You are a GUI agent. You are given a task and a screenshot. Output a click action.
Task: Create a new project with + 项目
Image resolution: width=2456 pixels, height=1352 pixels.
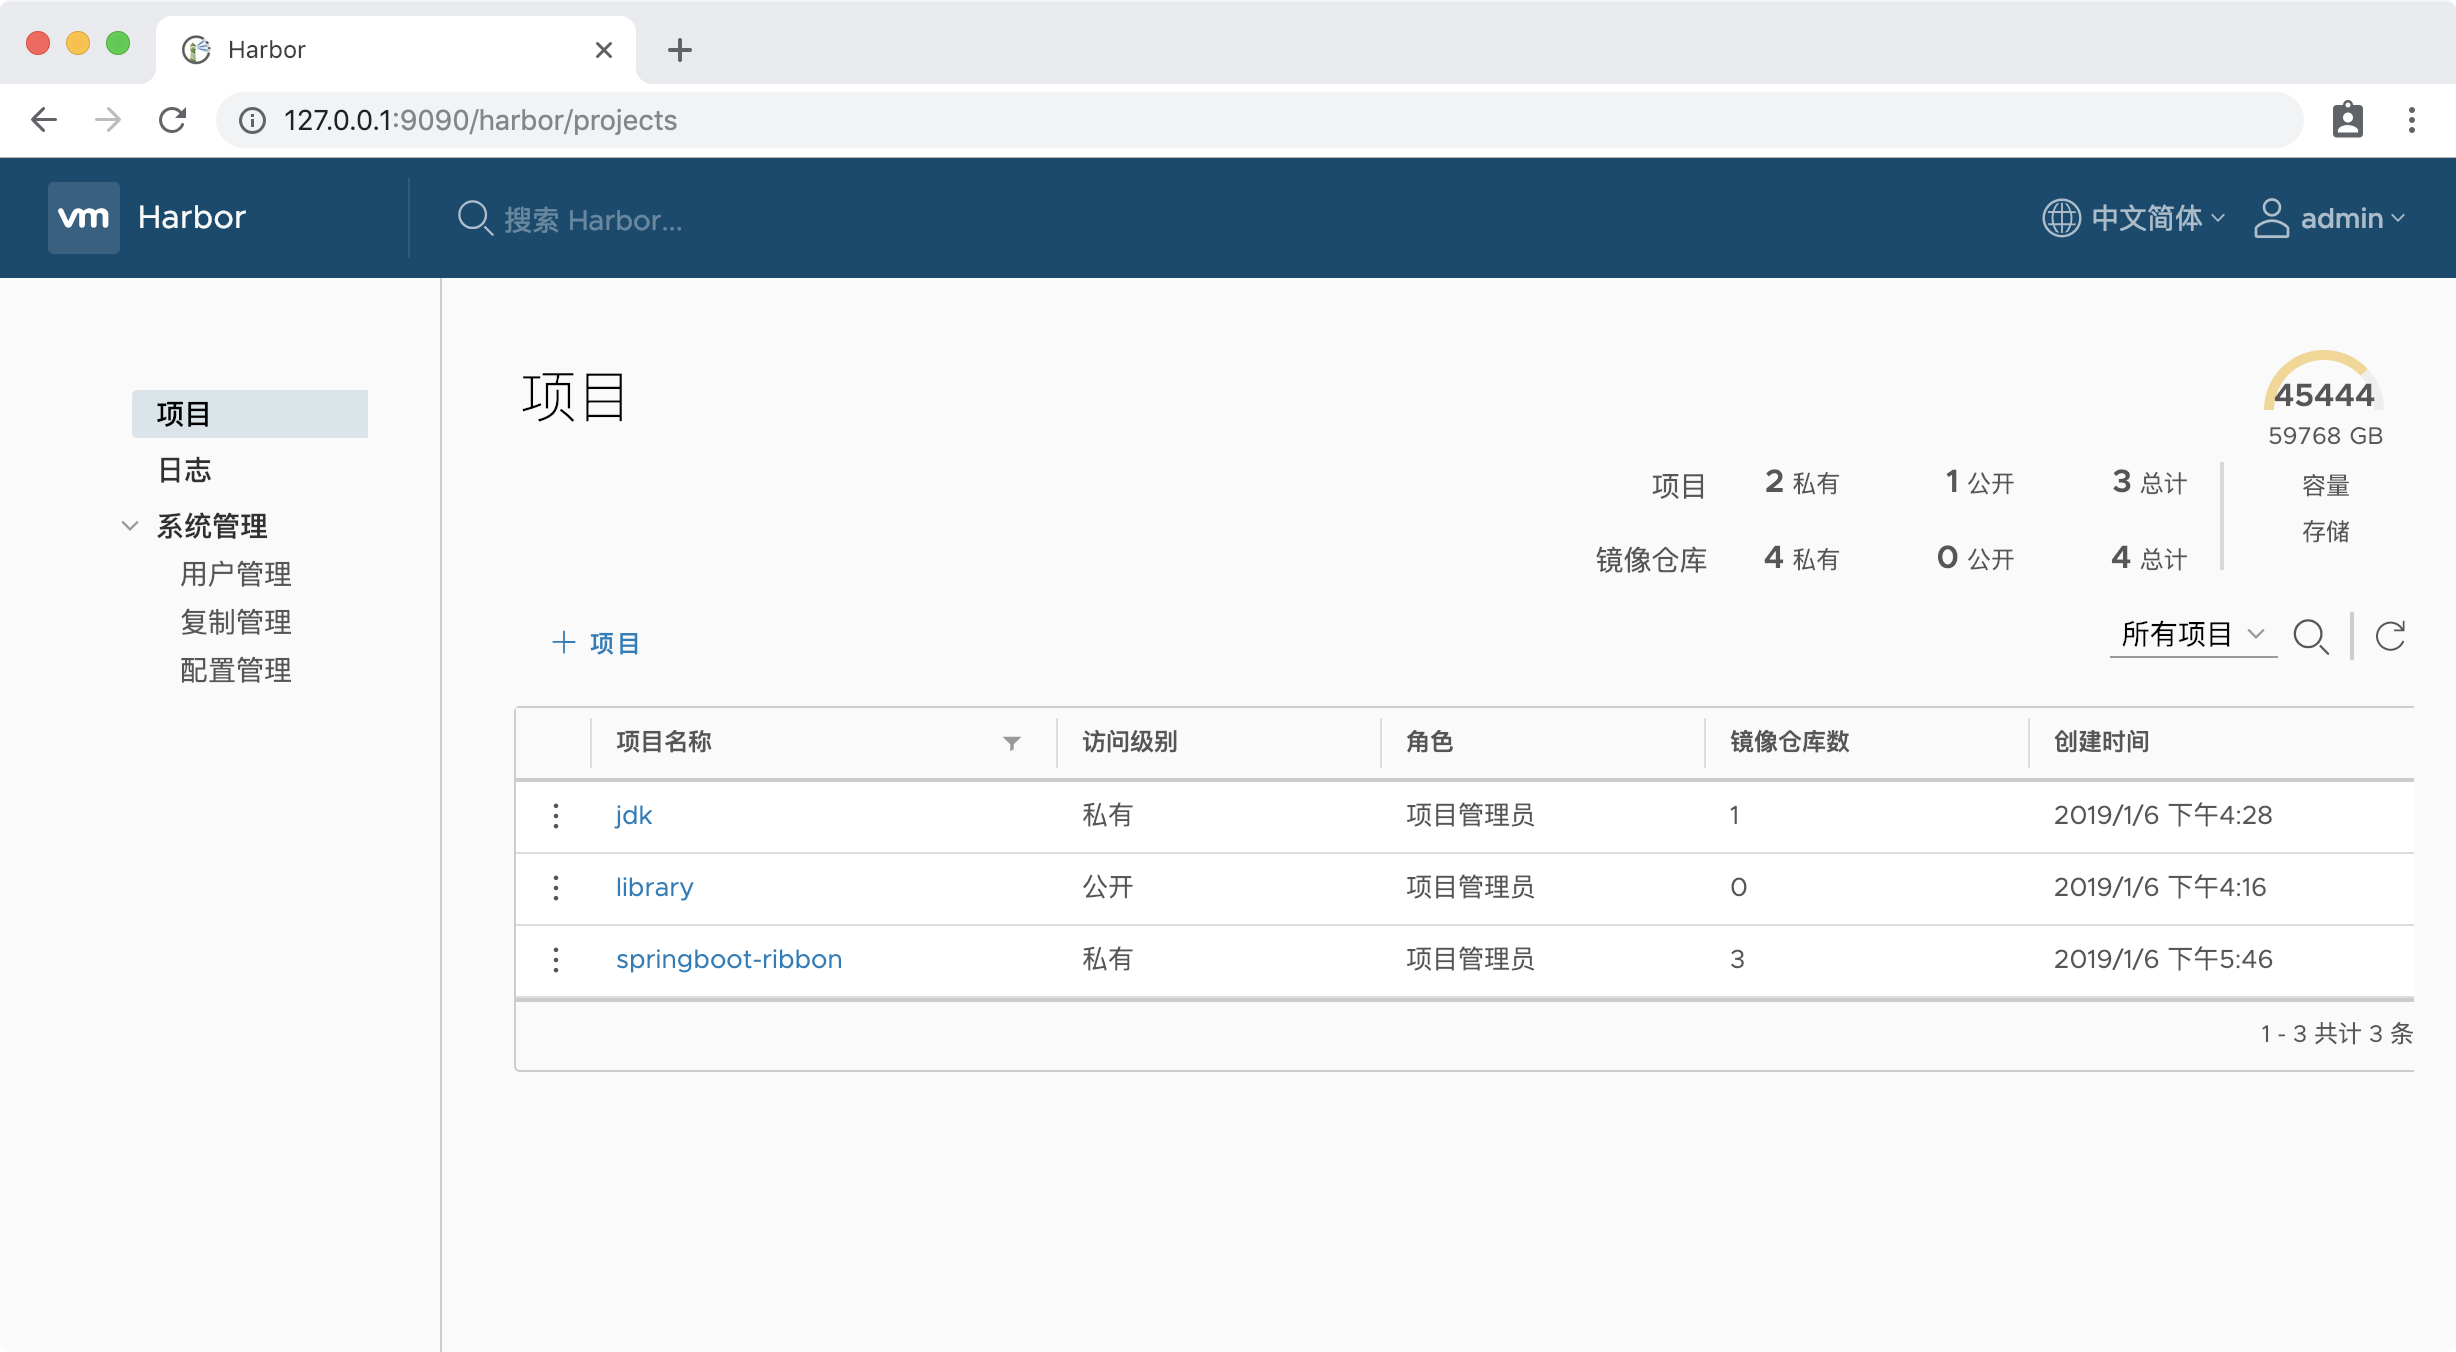click(595, 643)
